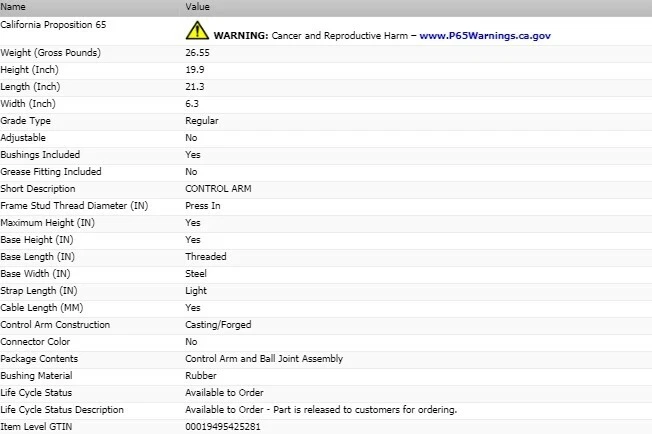Click the Control Arm Construction label
The width and height of the screenshot is (652, 434).
[55, 325]
